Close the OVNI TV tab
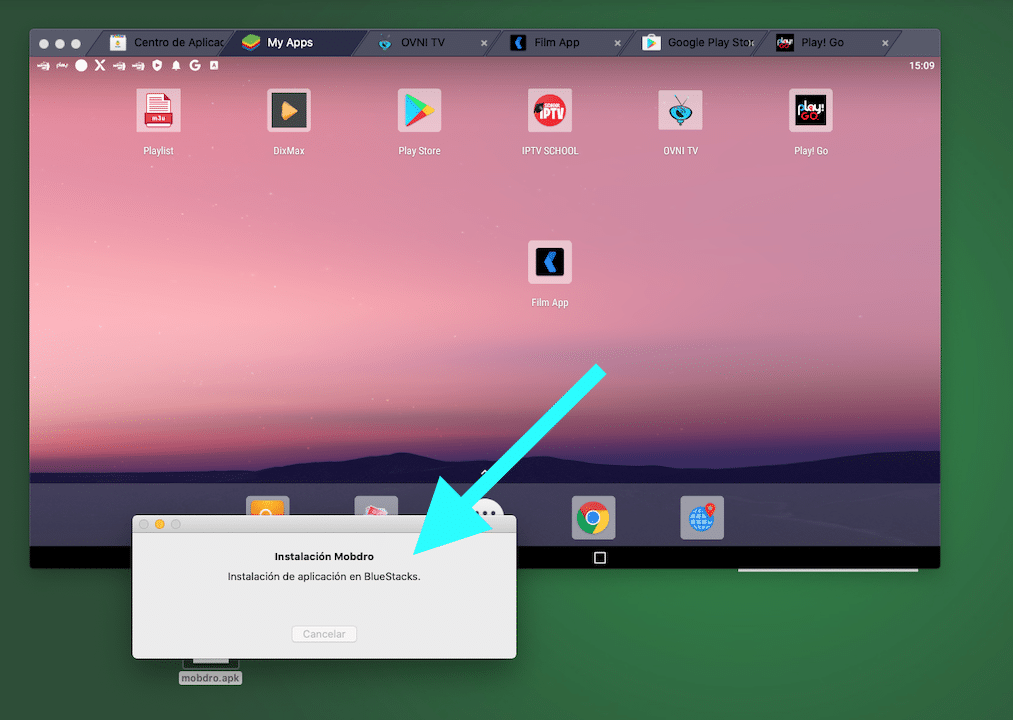 click(484, 43)
